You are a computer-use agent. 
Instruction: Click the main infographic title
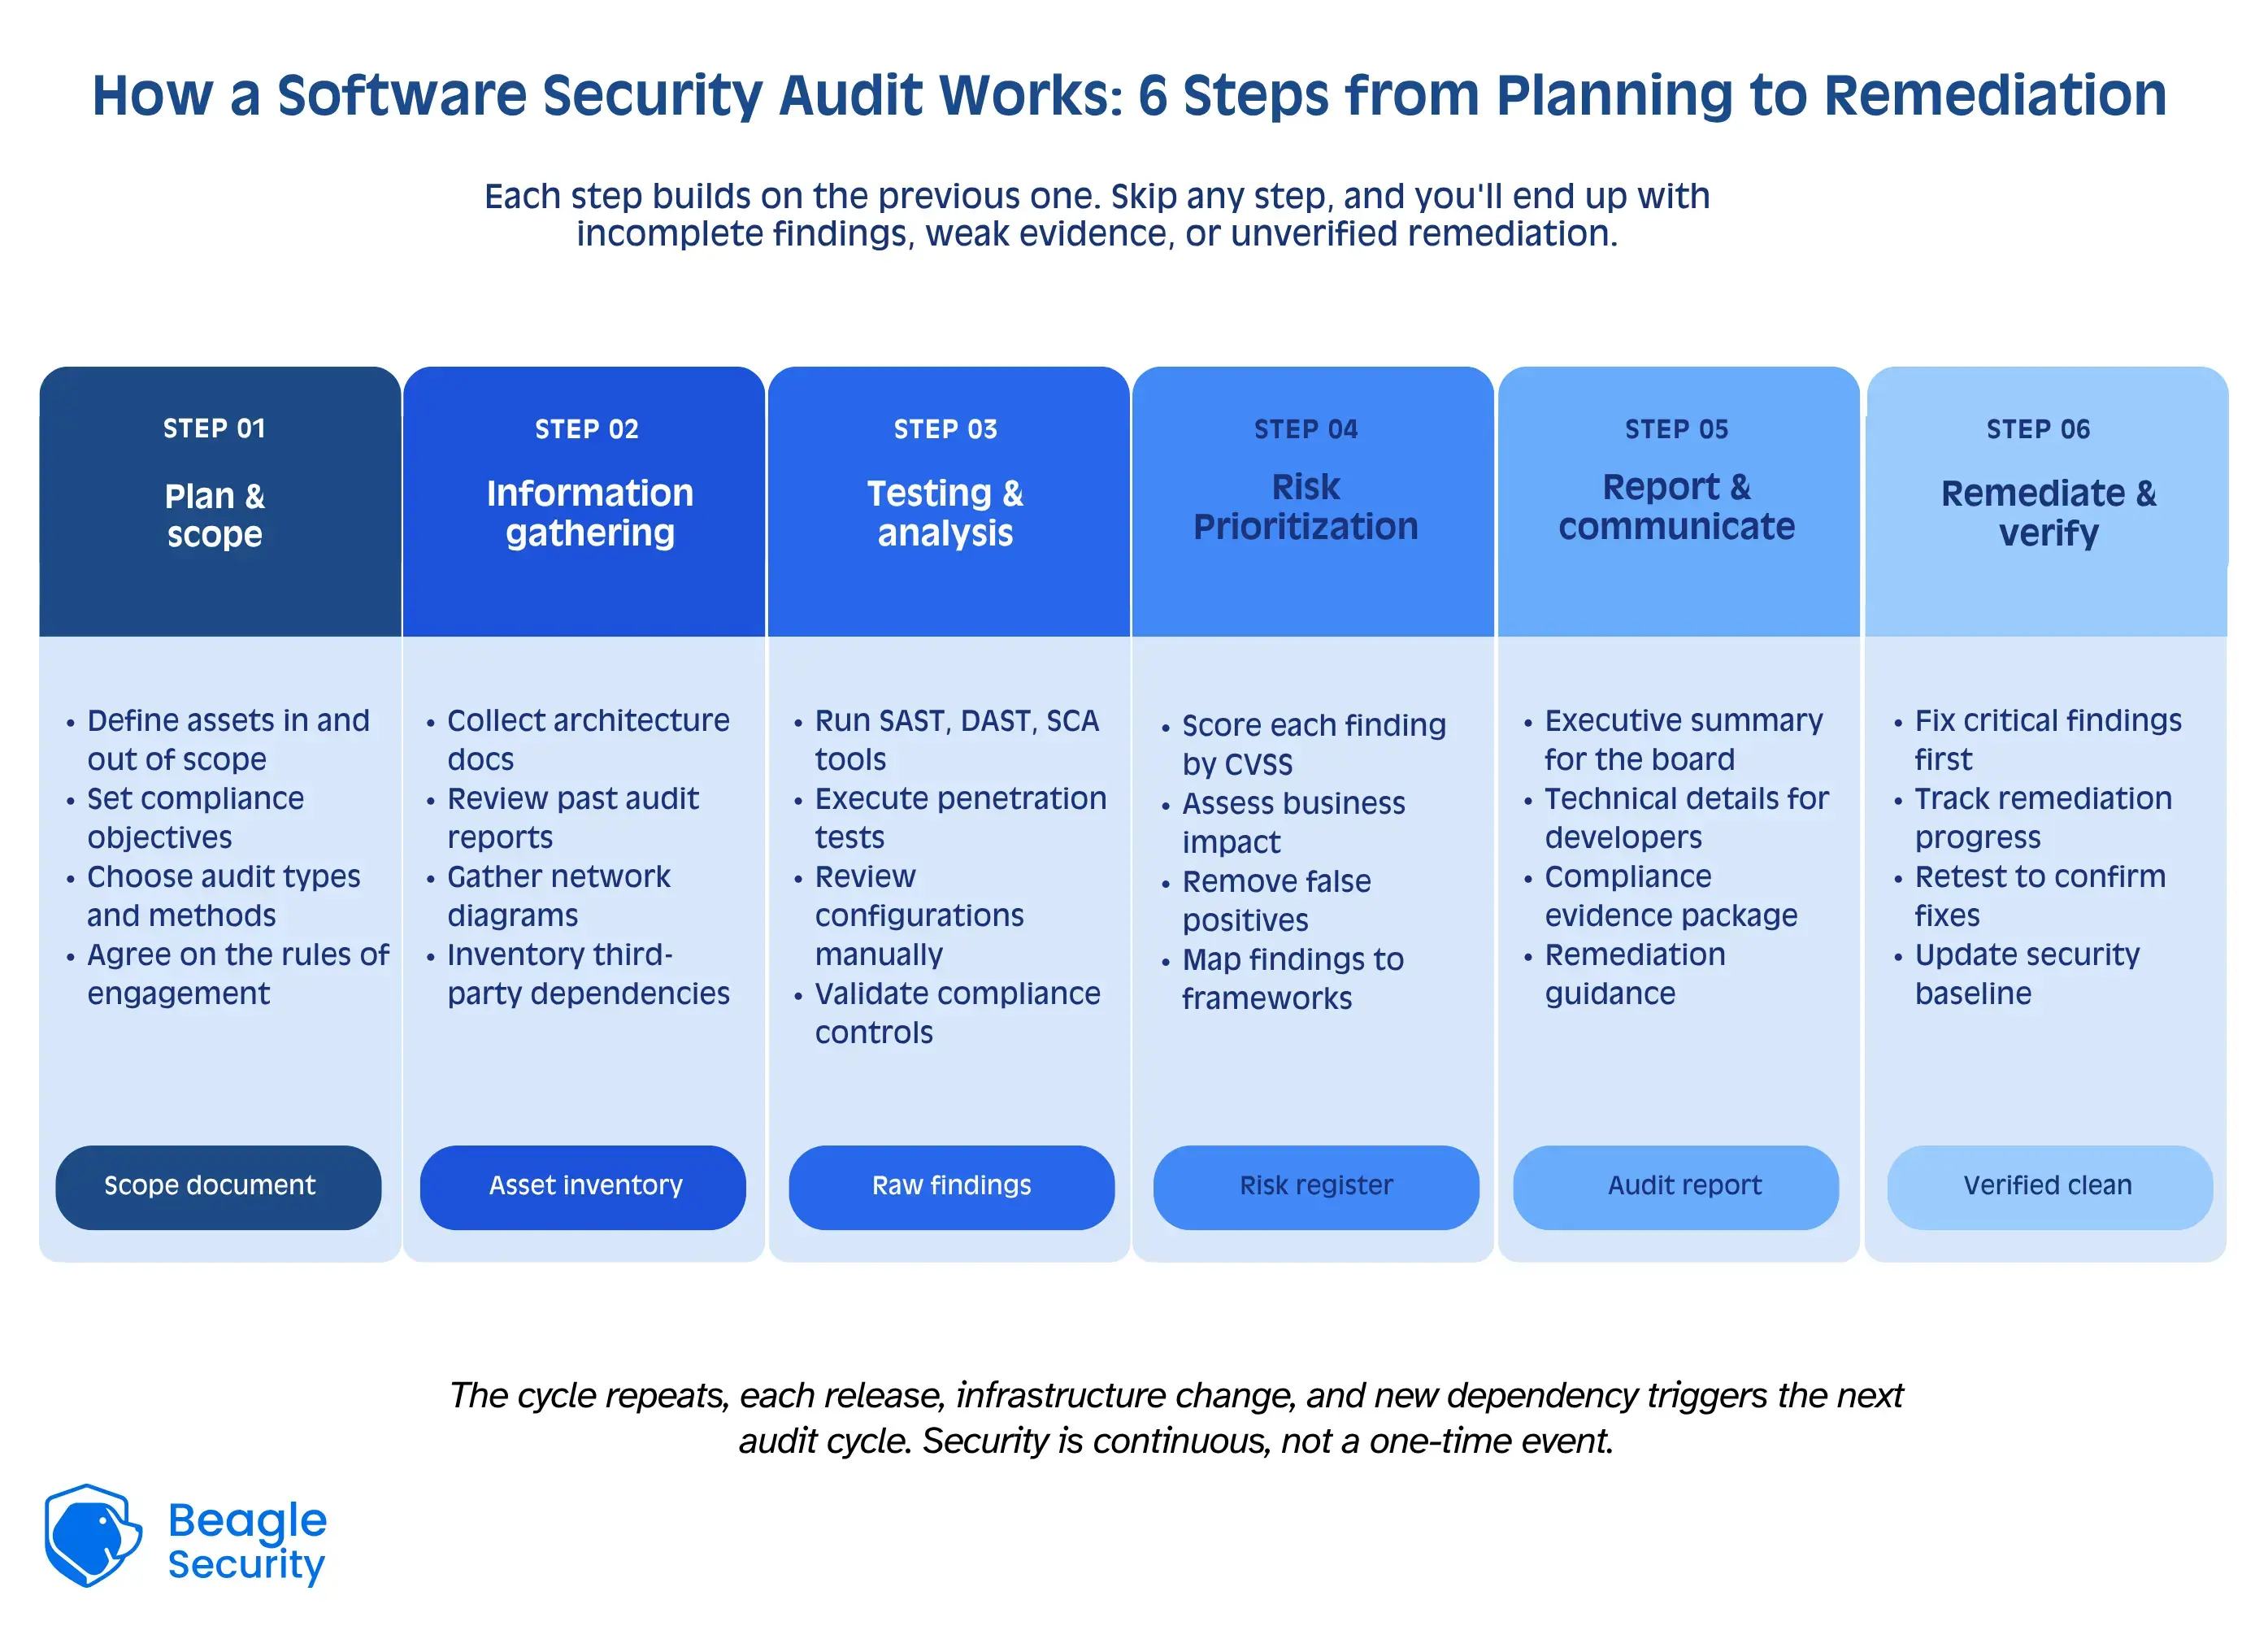pyautogui.click(x=1130, y=96)
